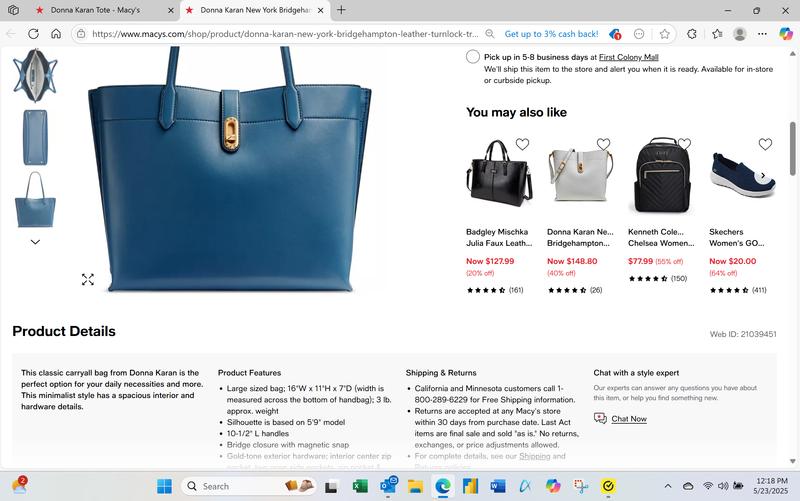800x501 pixels.
Task: Show hidden system tray icons chevron
Action: point(667,486)
